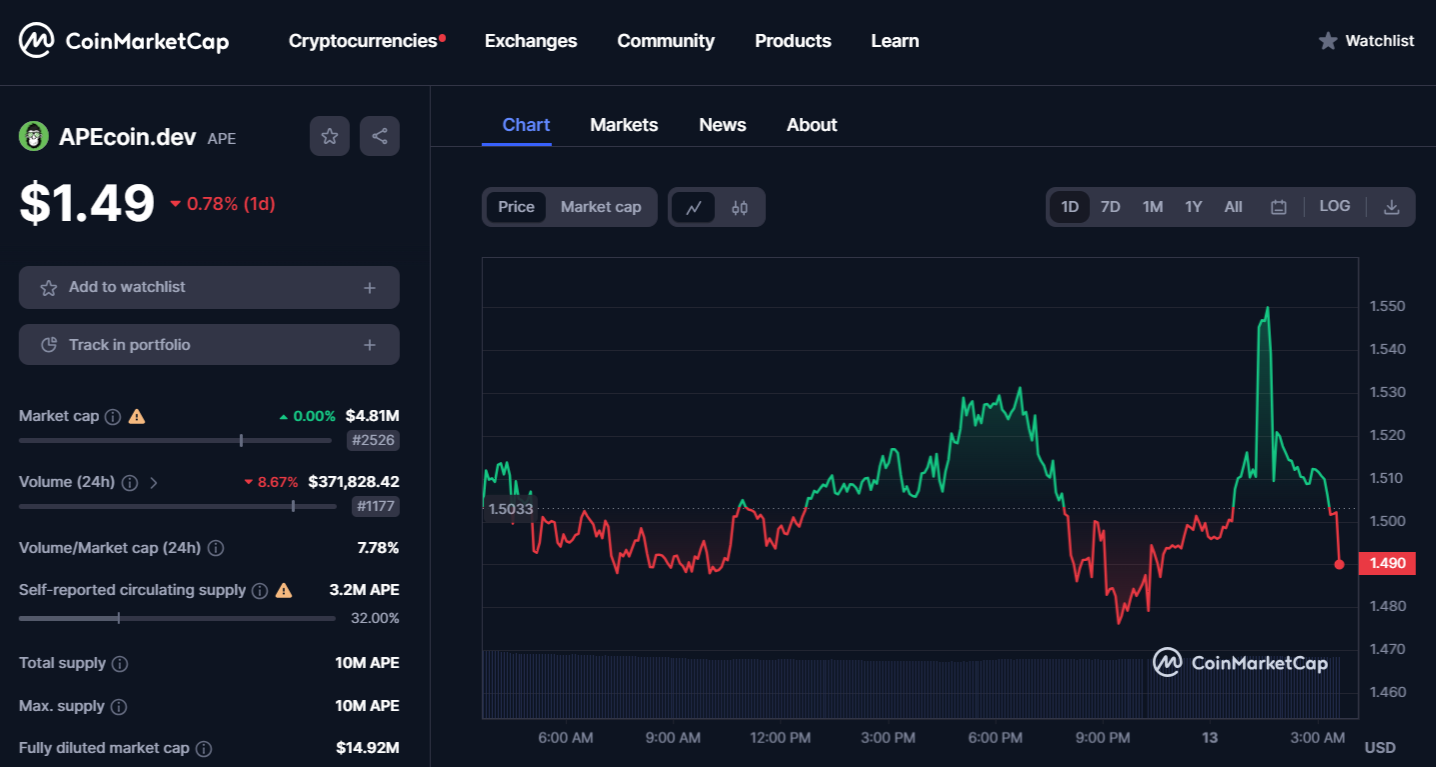Click the $371,828.42 volume value

(x=354, y=482)
